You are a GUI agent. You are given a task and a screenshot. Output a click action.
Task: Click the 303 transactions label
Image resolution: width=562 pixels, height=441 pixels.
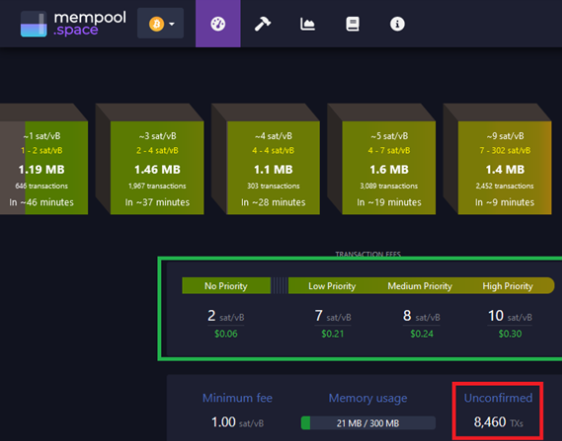pos(273,186)
